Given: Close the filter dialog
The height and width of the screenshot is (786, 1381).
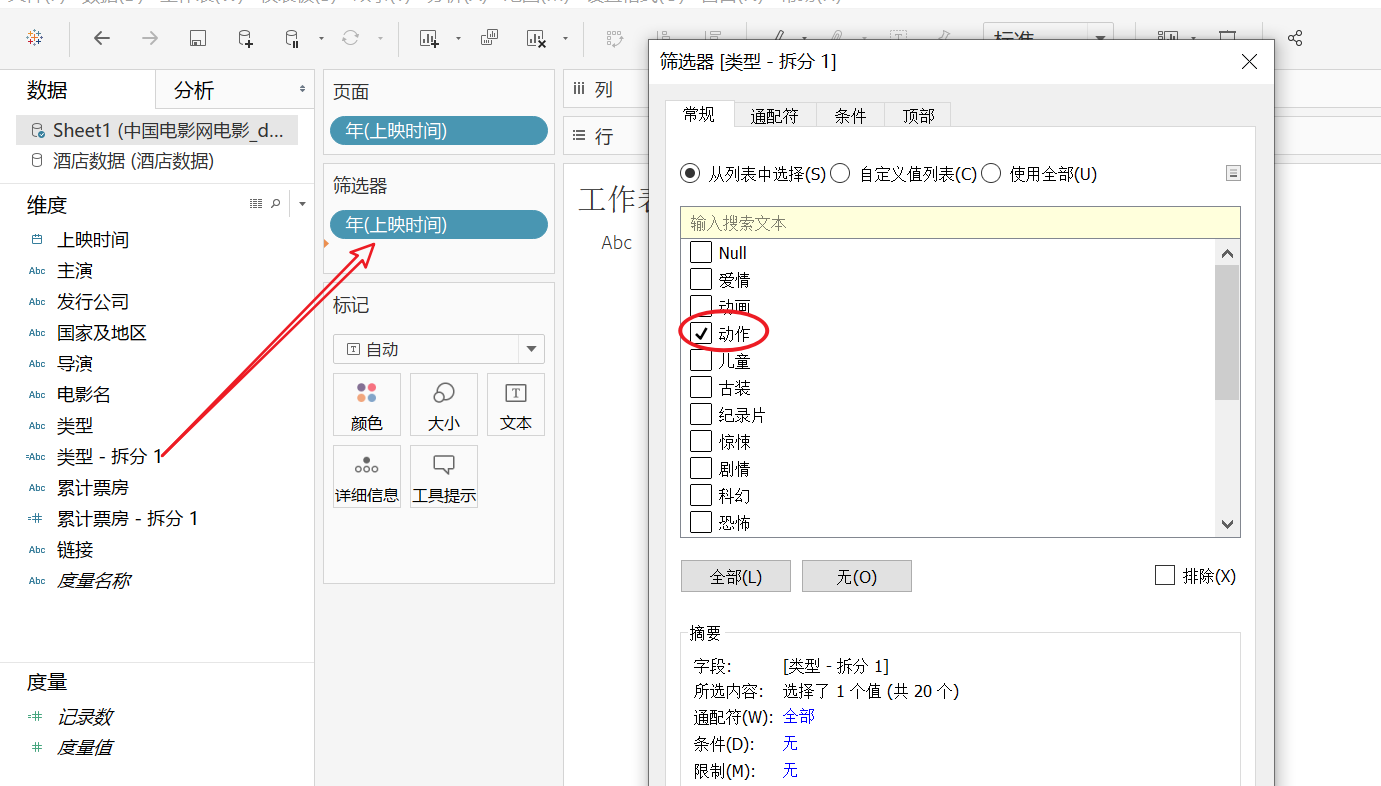Looking at the screenshot, I should [x=1249, y=62].
